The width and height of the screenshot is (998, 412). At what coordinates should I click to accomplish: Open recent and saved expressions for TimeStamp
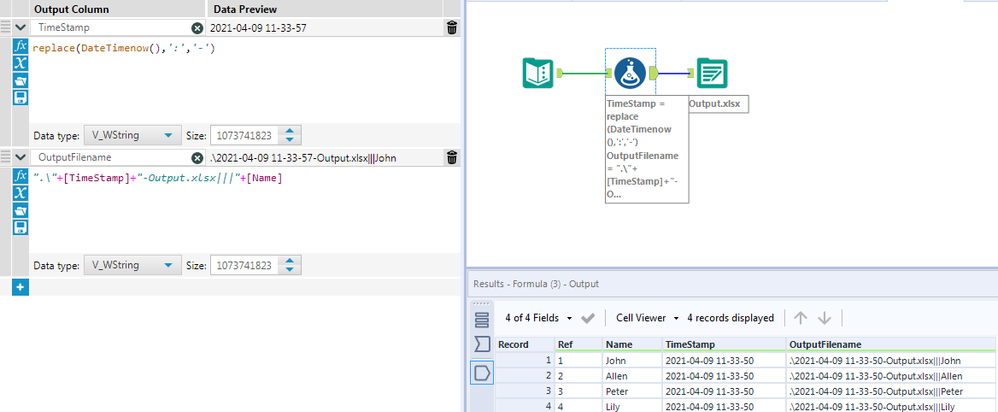pos(20,80)
